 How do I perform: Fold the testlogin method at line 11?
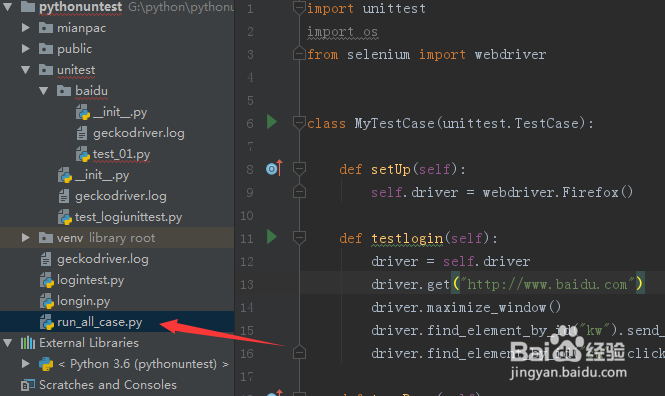pyautogui.click(x=299, y=238)
